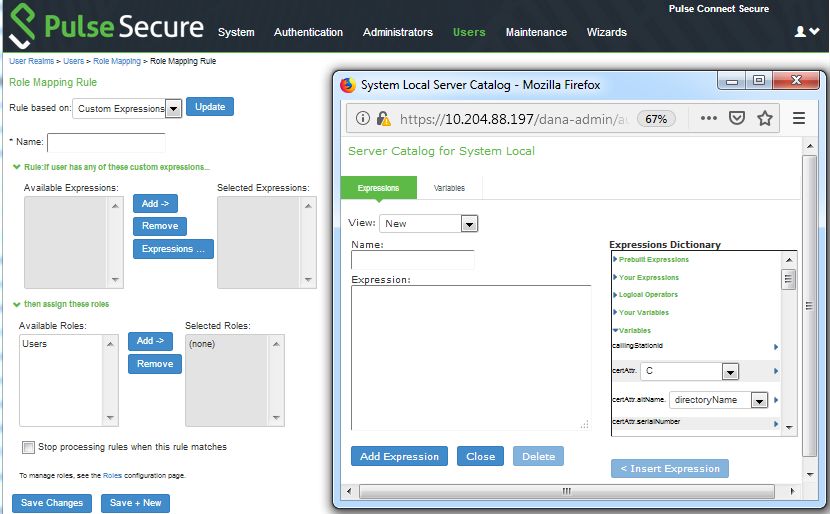Go to User Realms breadcrumb link
Screen dimensions: 830x514
[x=32, y=61]
